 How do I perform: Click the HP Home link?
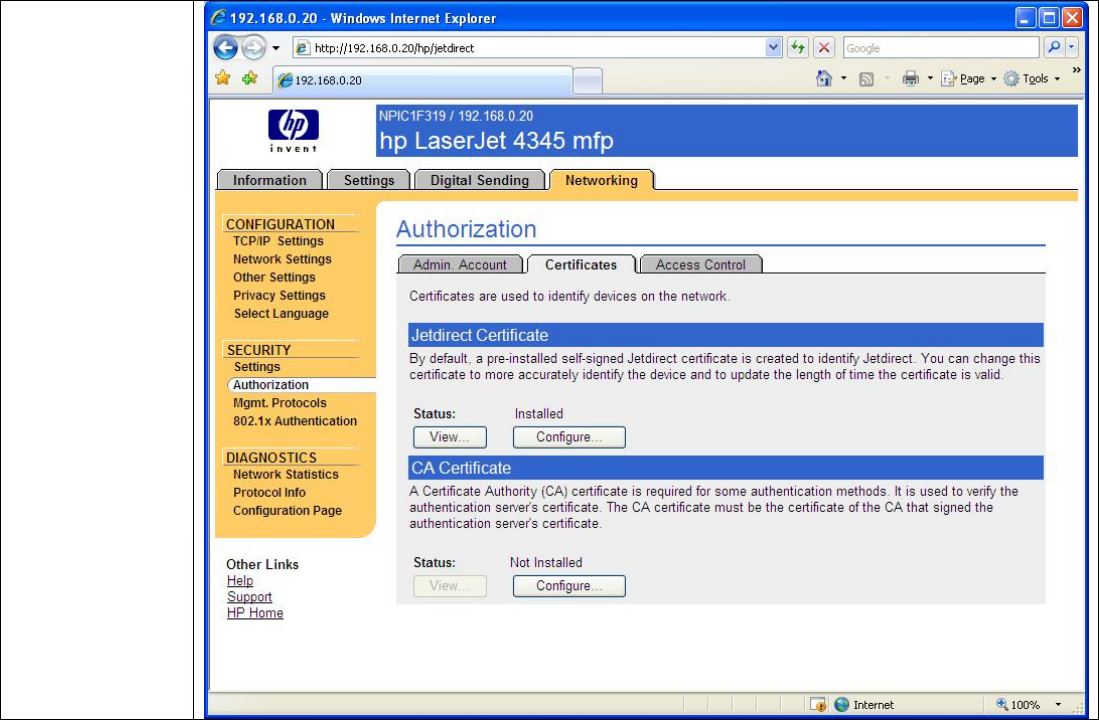click(x=255, y=613)
